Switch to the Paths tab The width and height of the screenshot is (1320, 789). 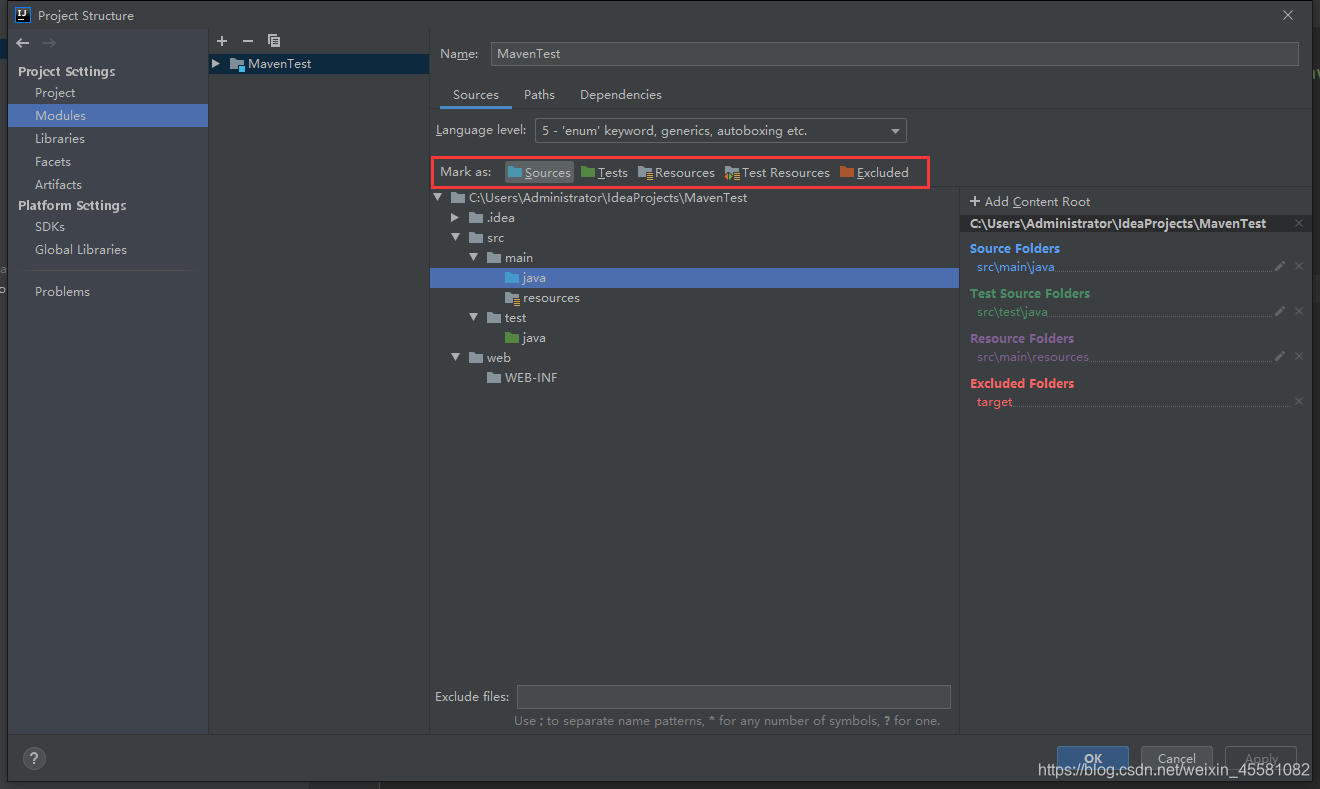point(539,95)
